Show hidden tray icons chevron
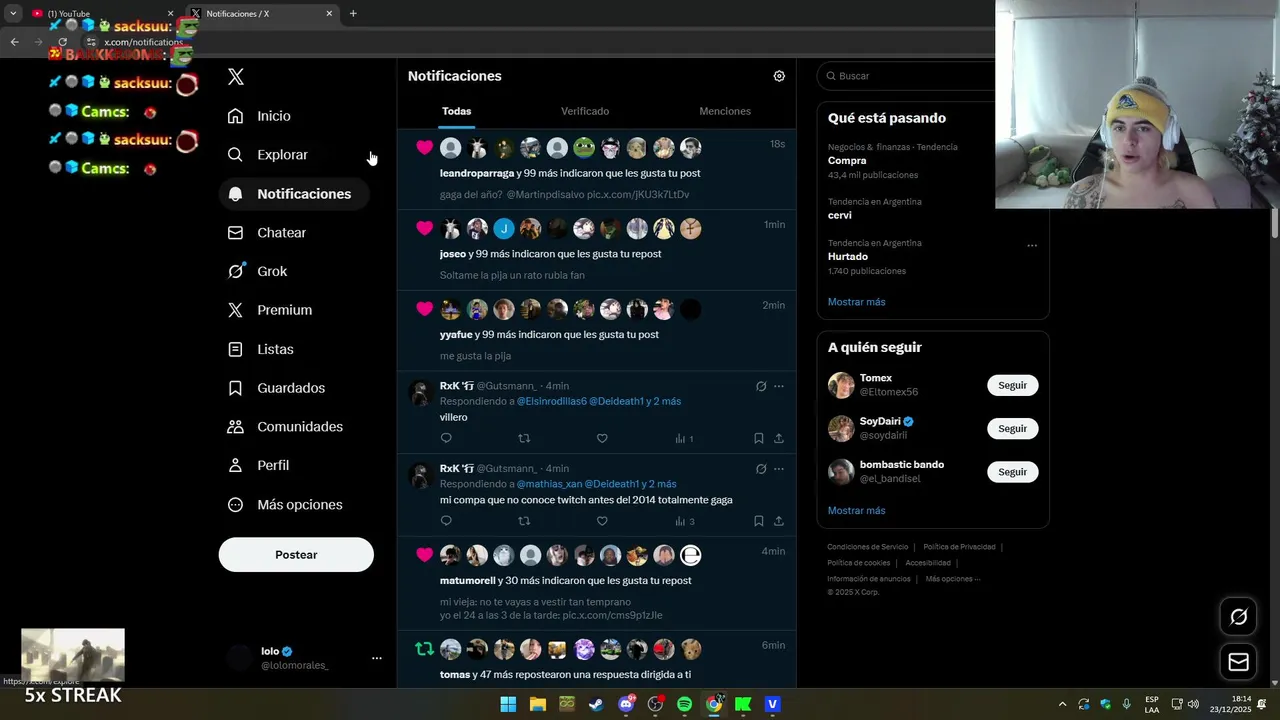The image size is (1280, 720). pos(1062,704)
